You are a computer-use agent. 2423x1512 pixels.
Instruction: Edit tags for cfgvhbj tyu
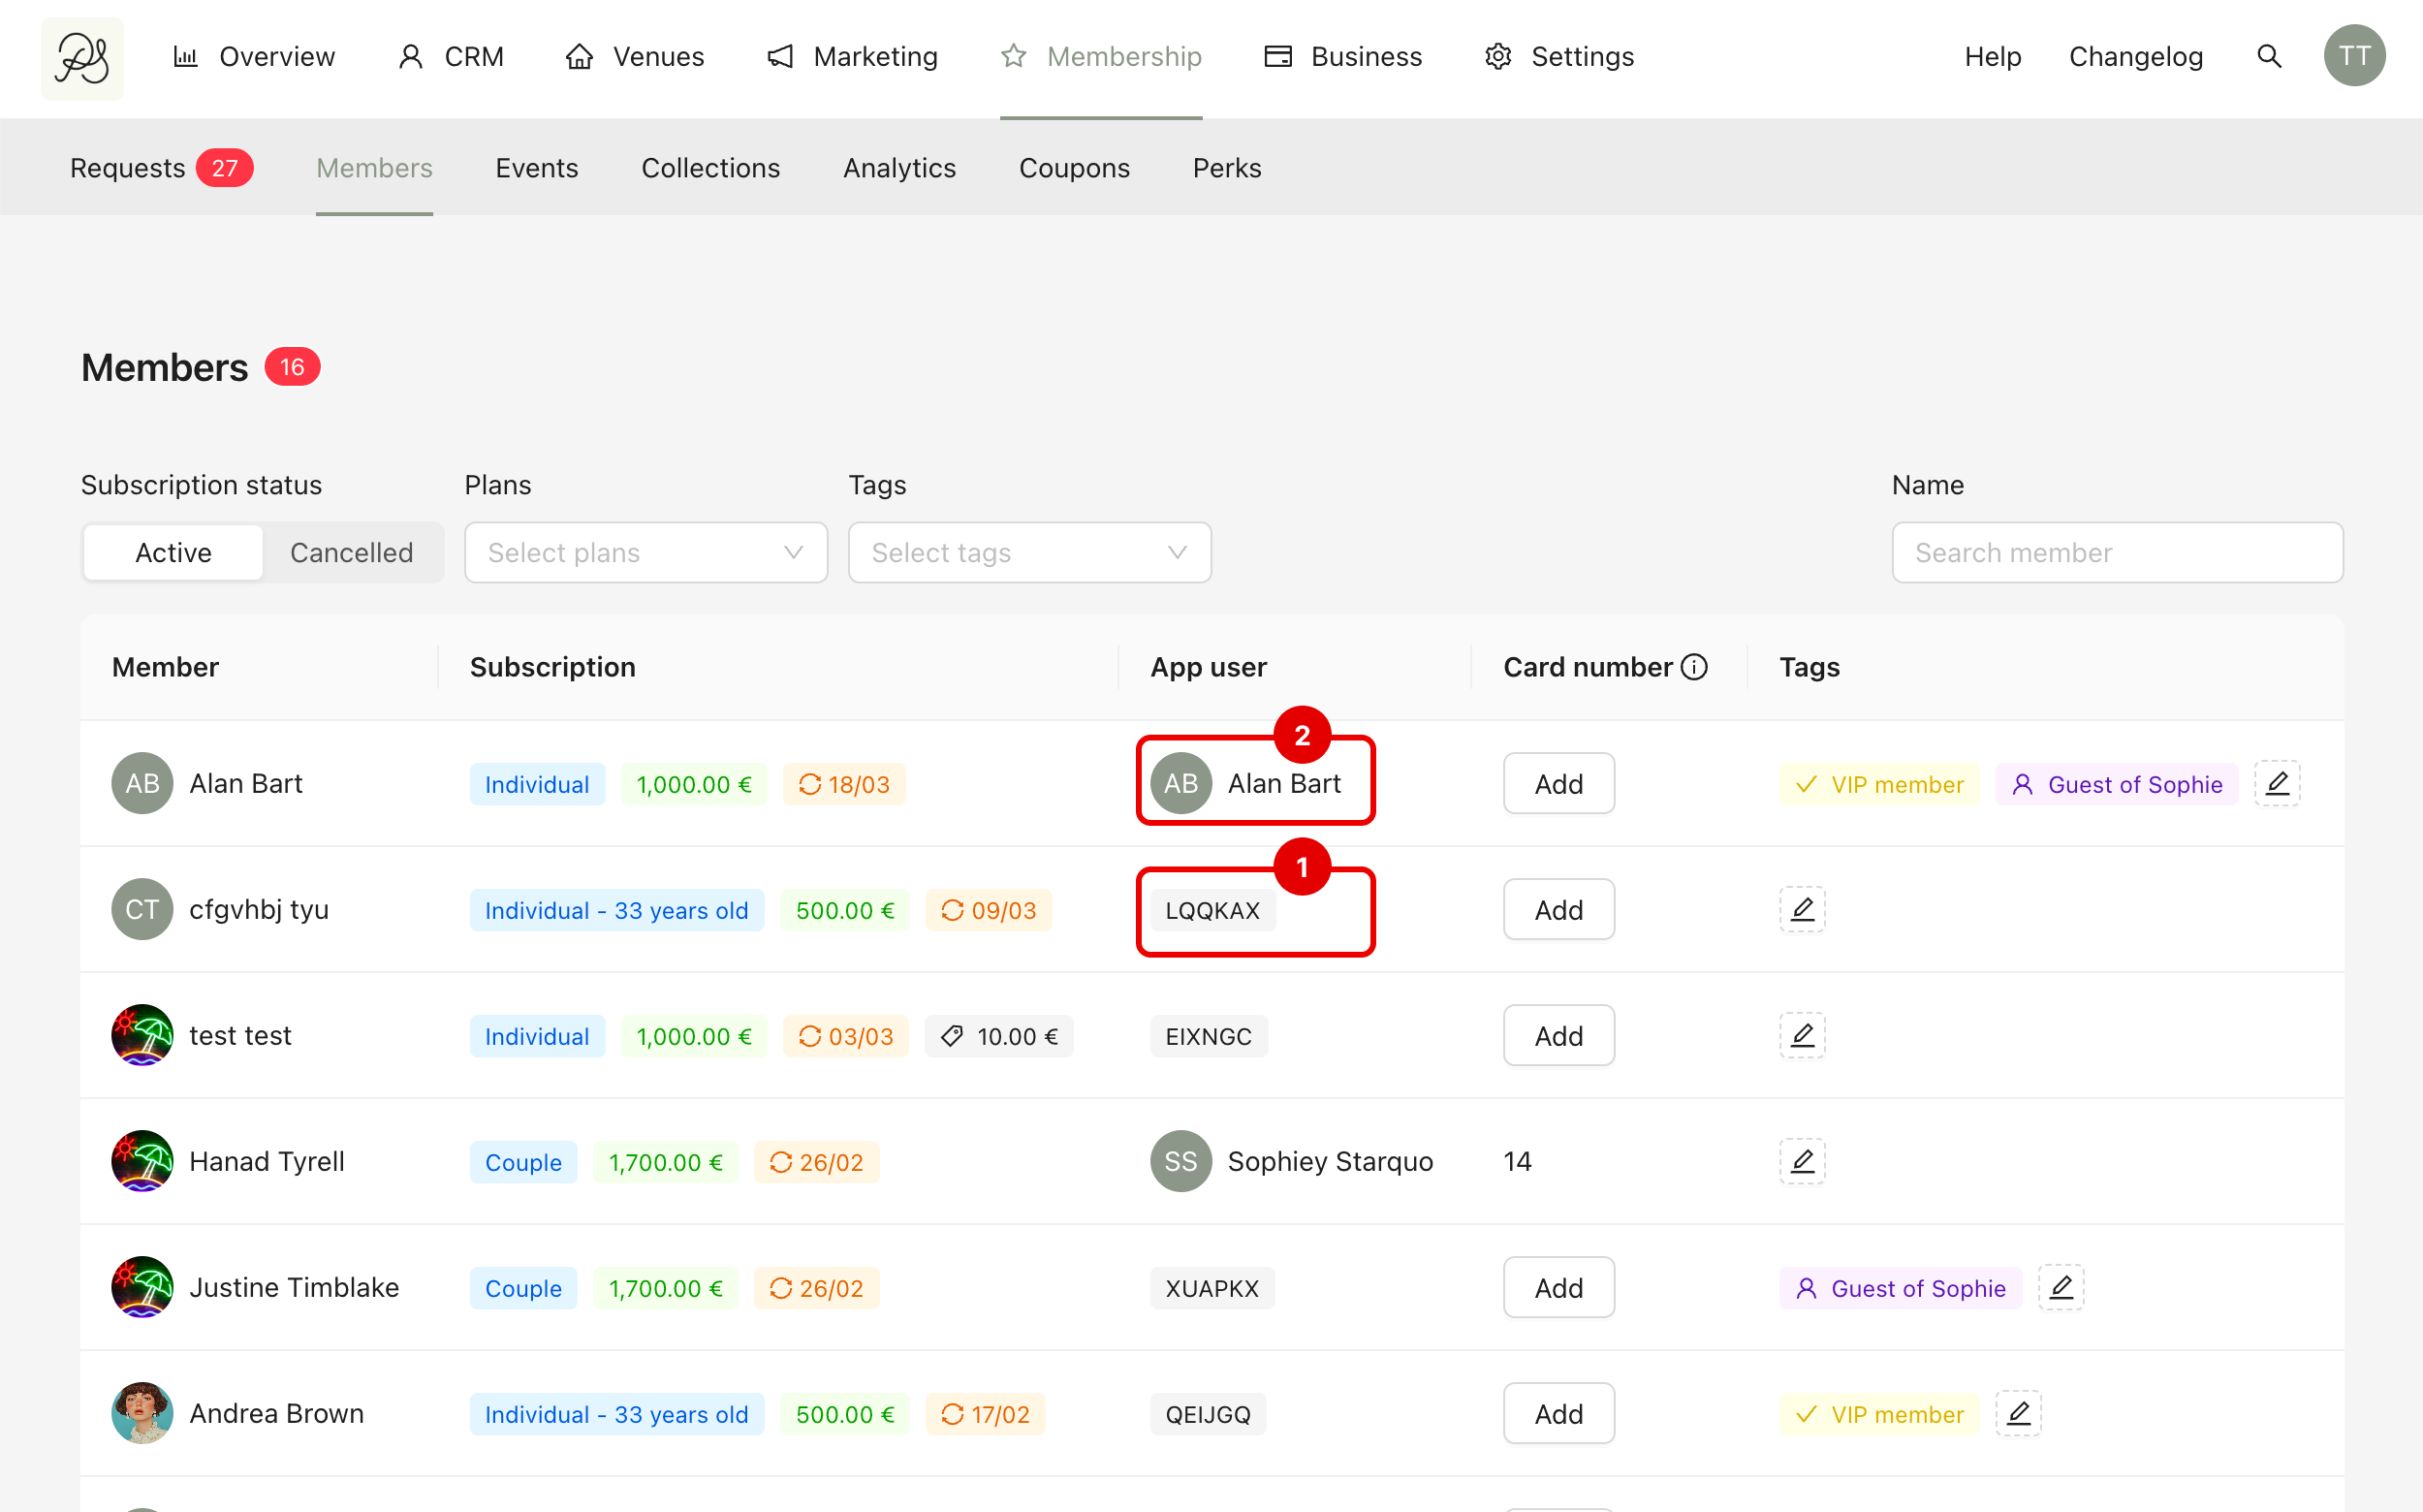pos(1801,910)
